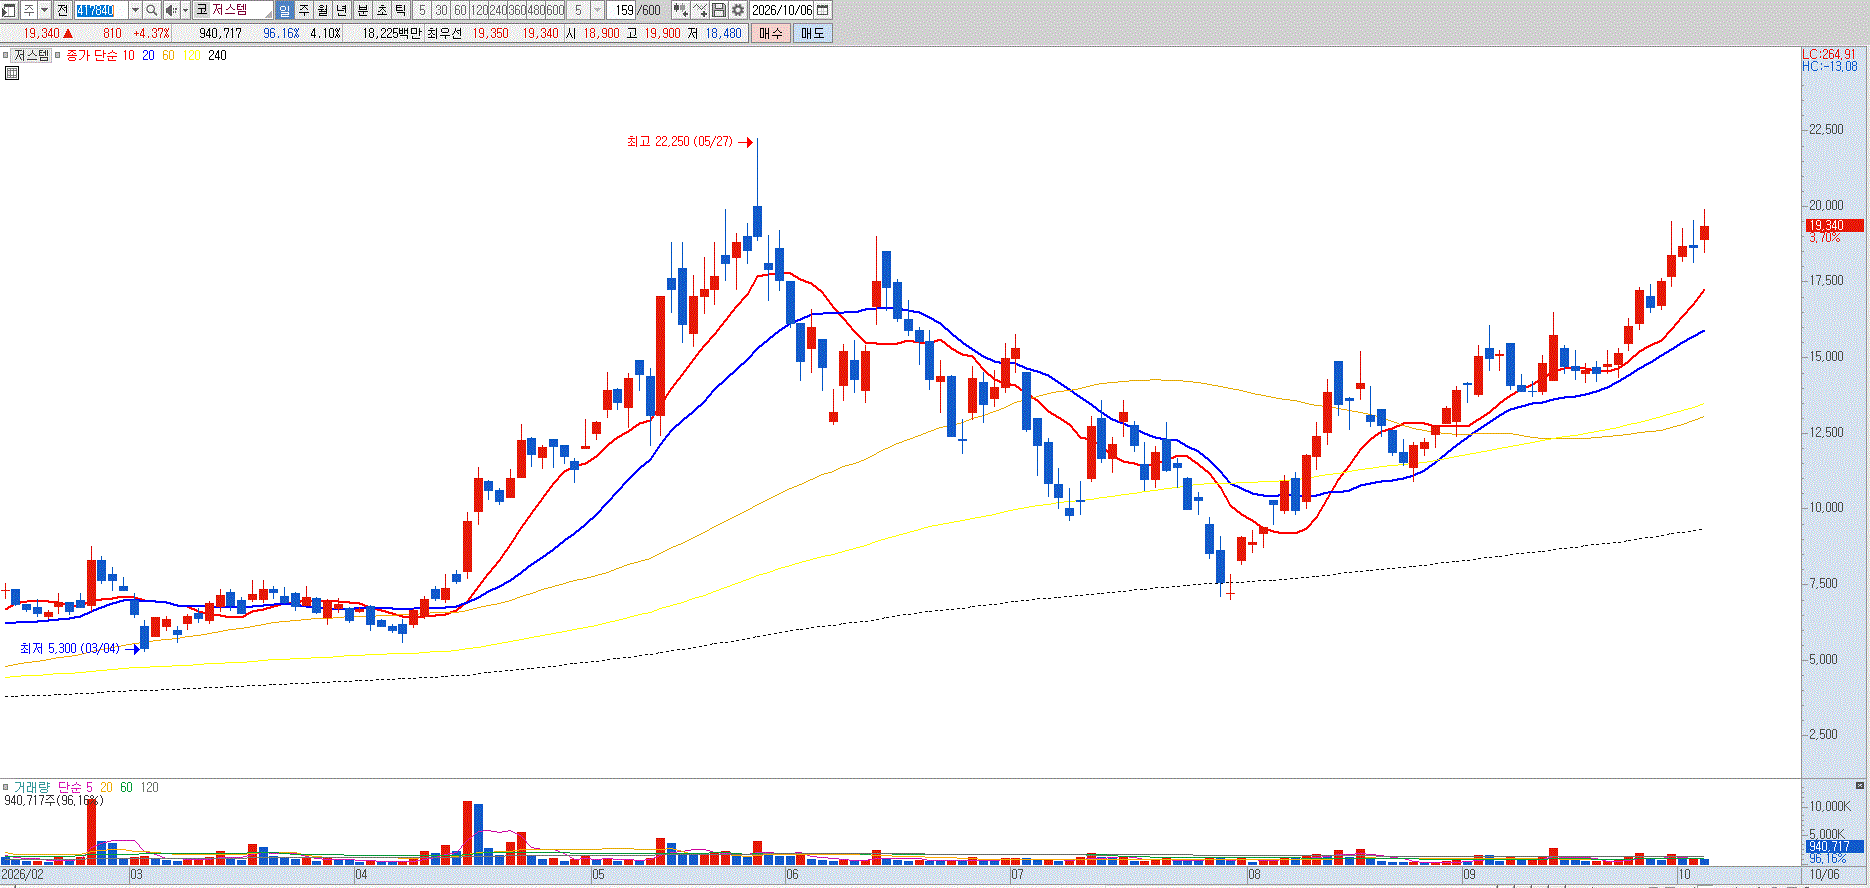Click the floppy disk save icon

(719, 10)
